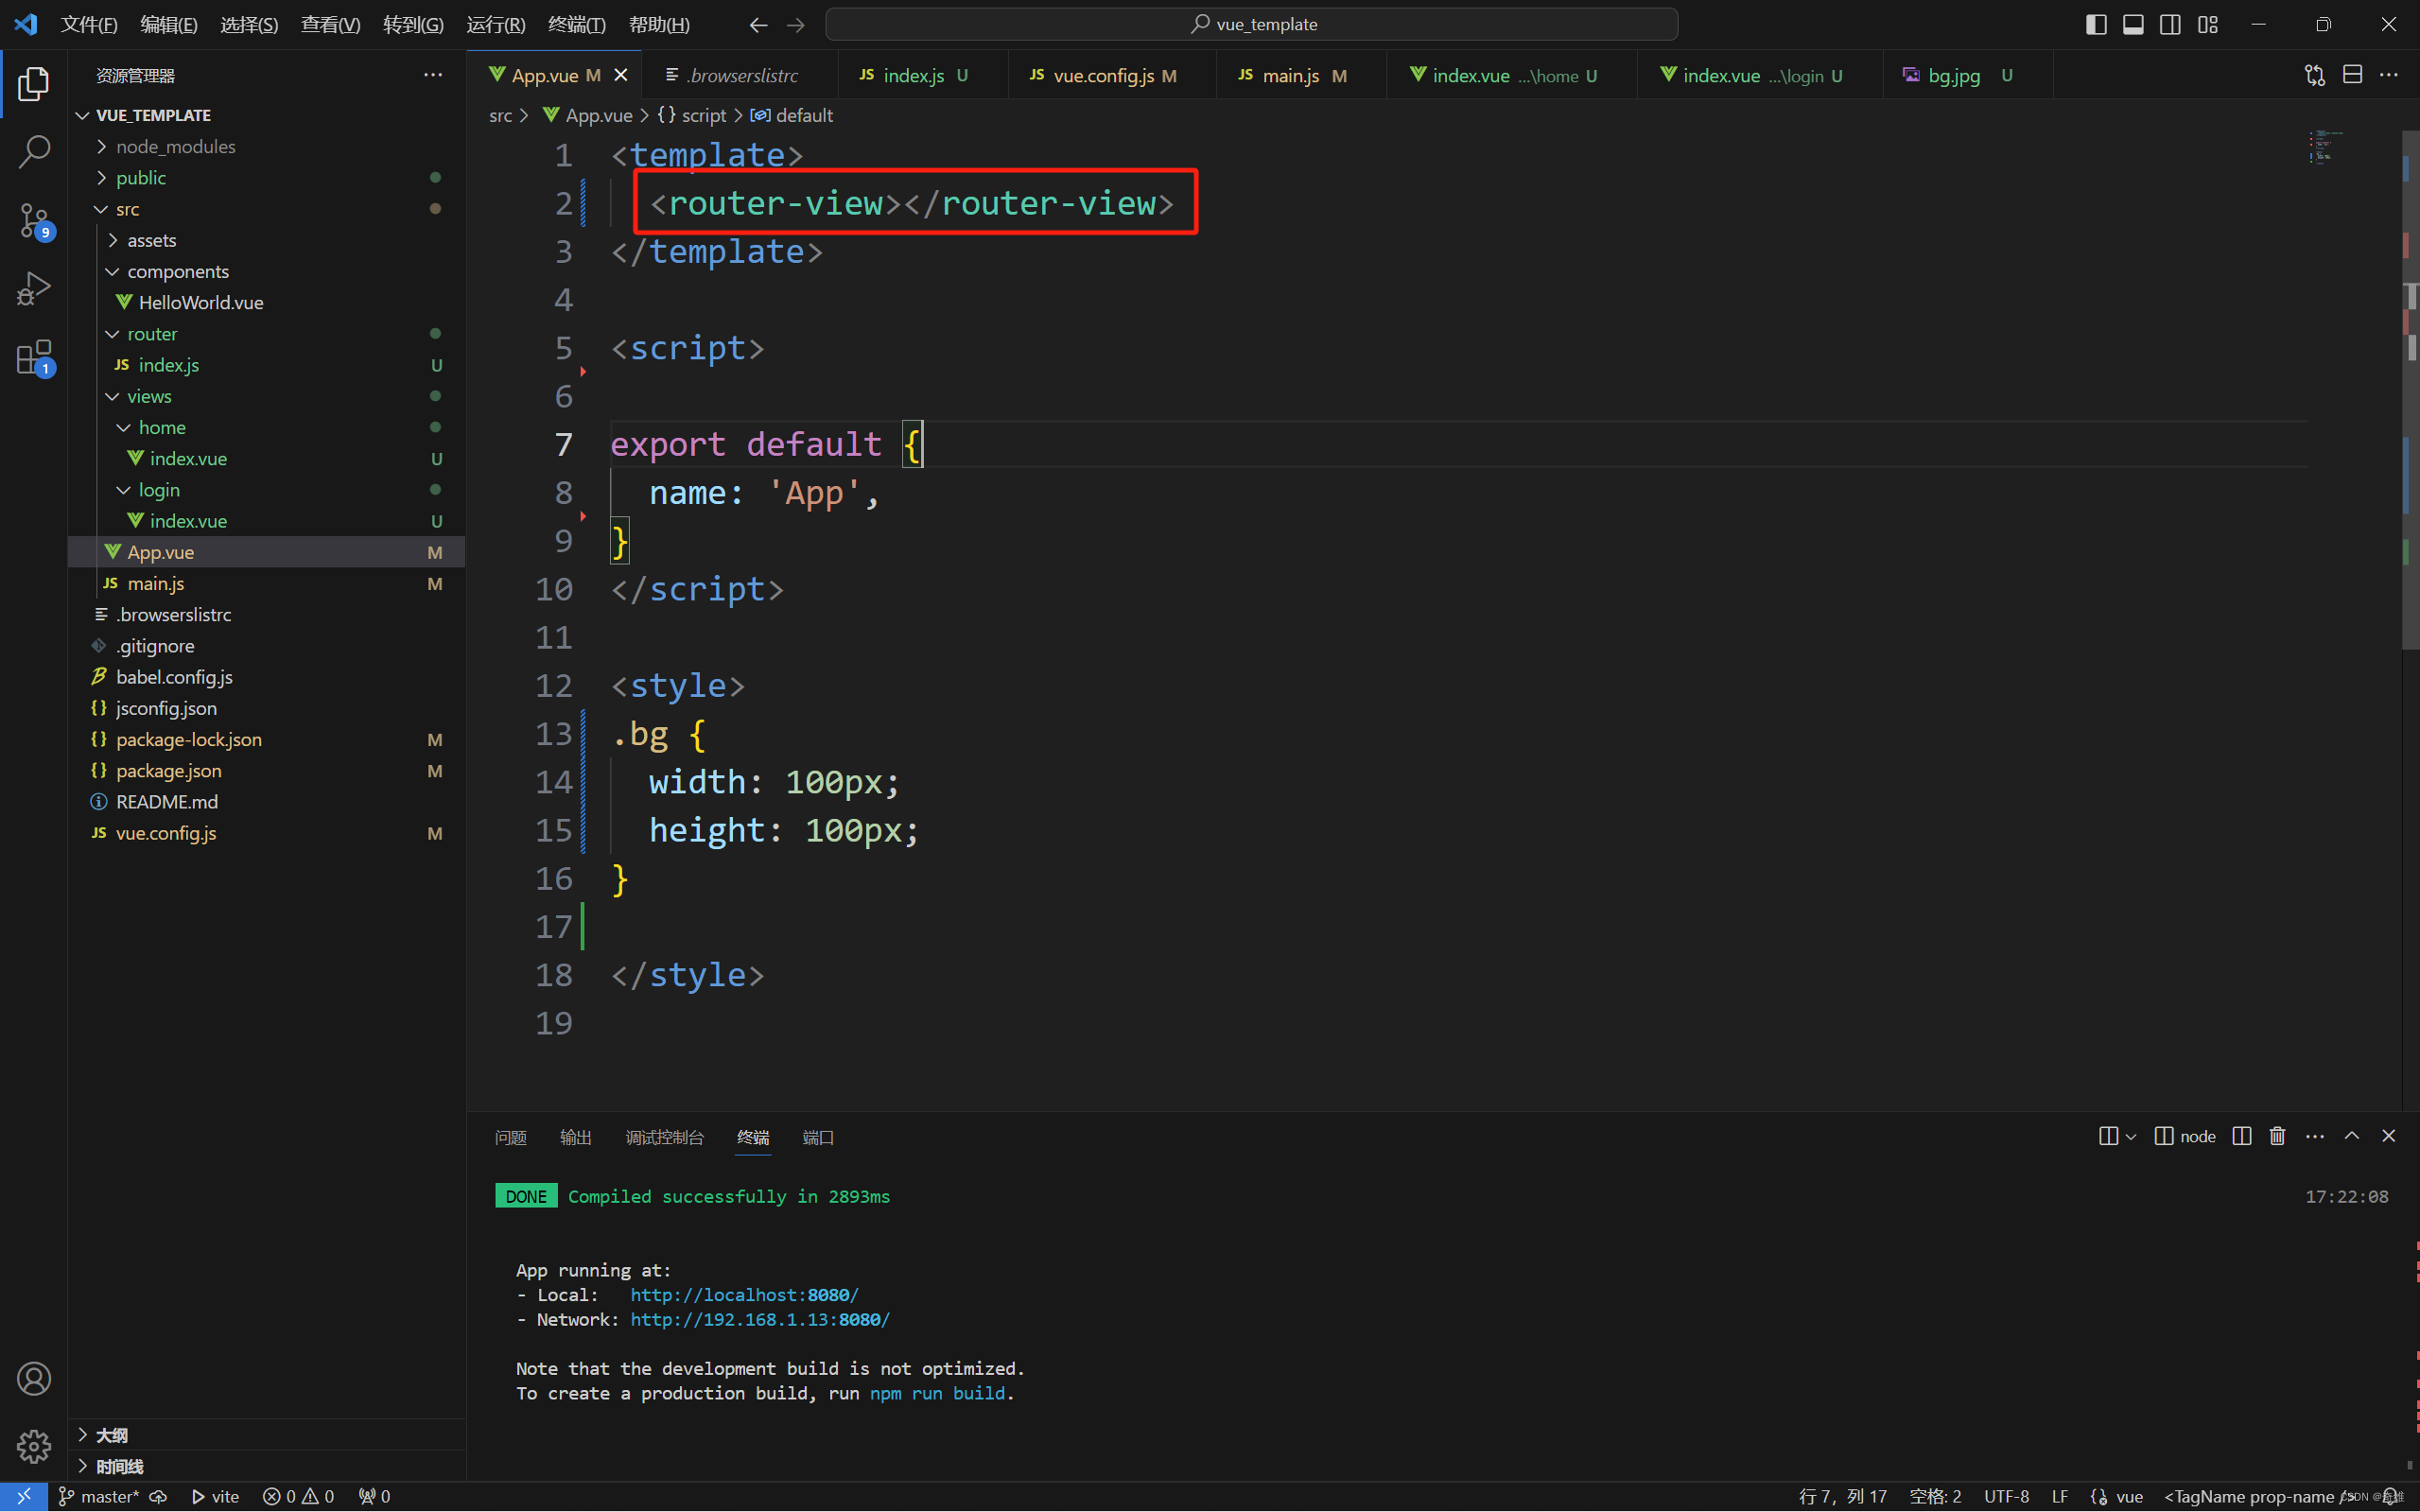Split the editor with split icon

click(x=2352, y=75)
